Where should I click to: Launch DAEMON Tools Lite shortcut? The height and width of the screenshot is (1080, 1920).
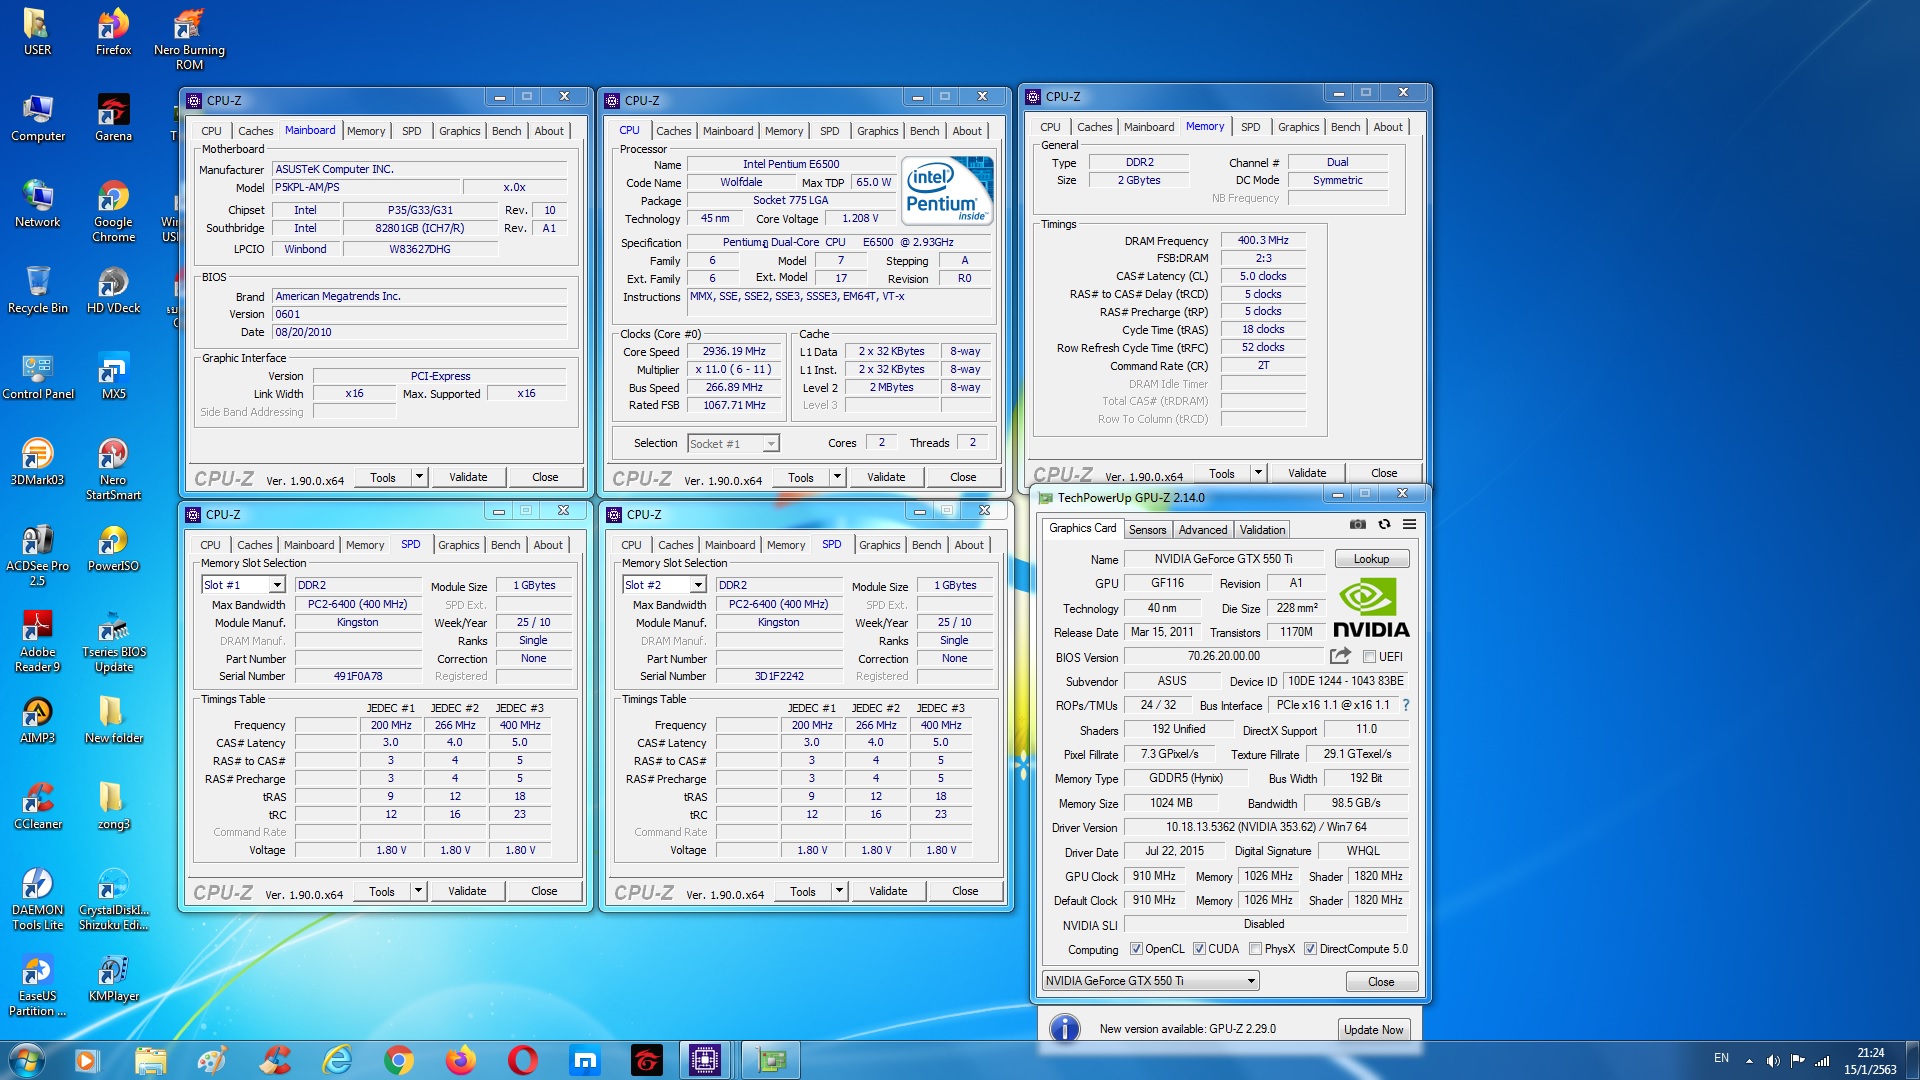(x=38, y=900)
